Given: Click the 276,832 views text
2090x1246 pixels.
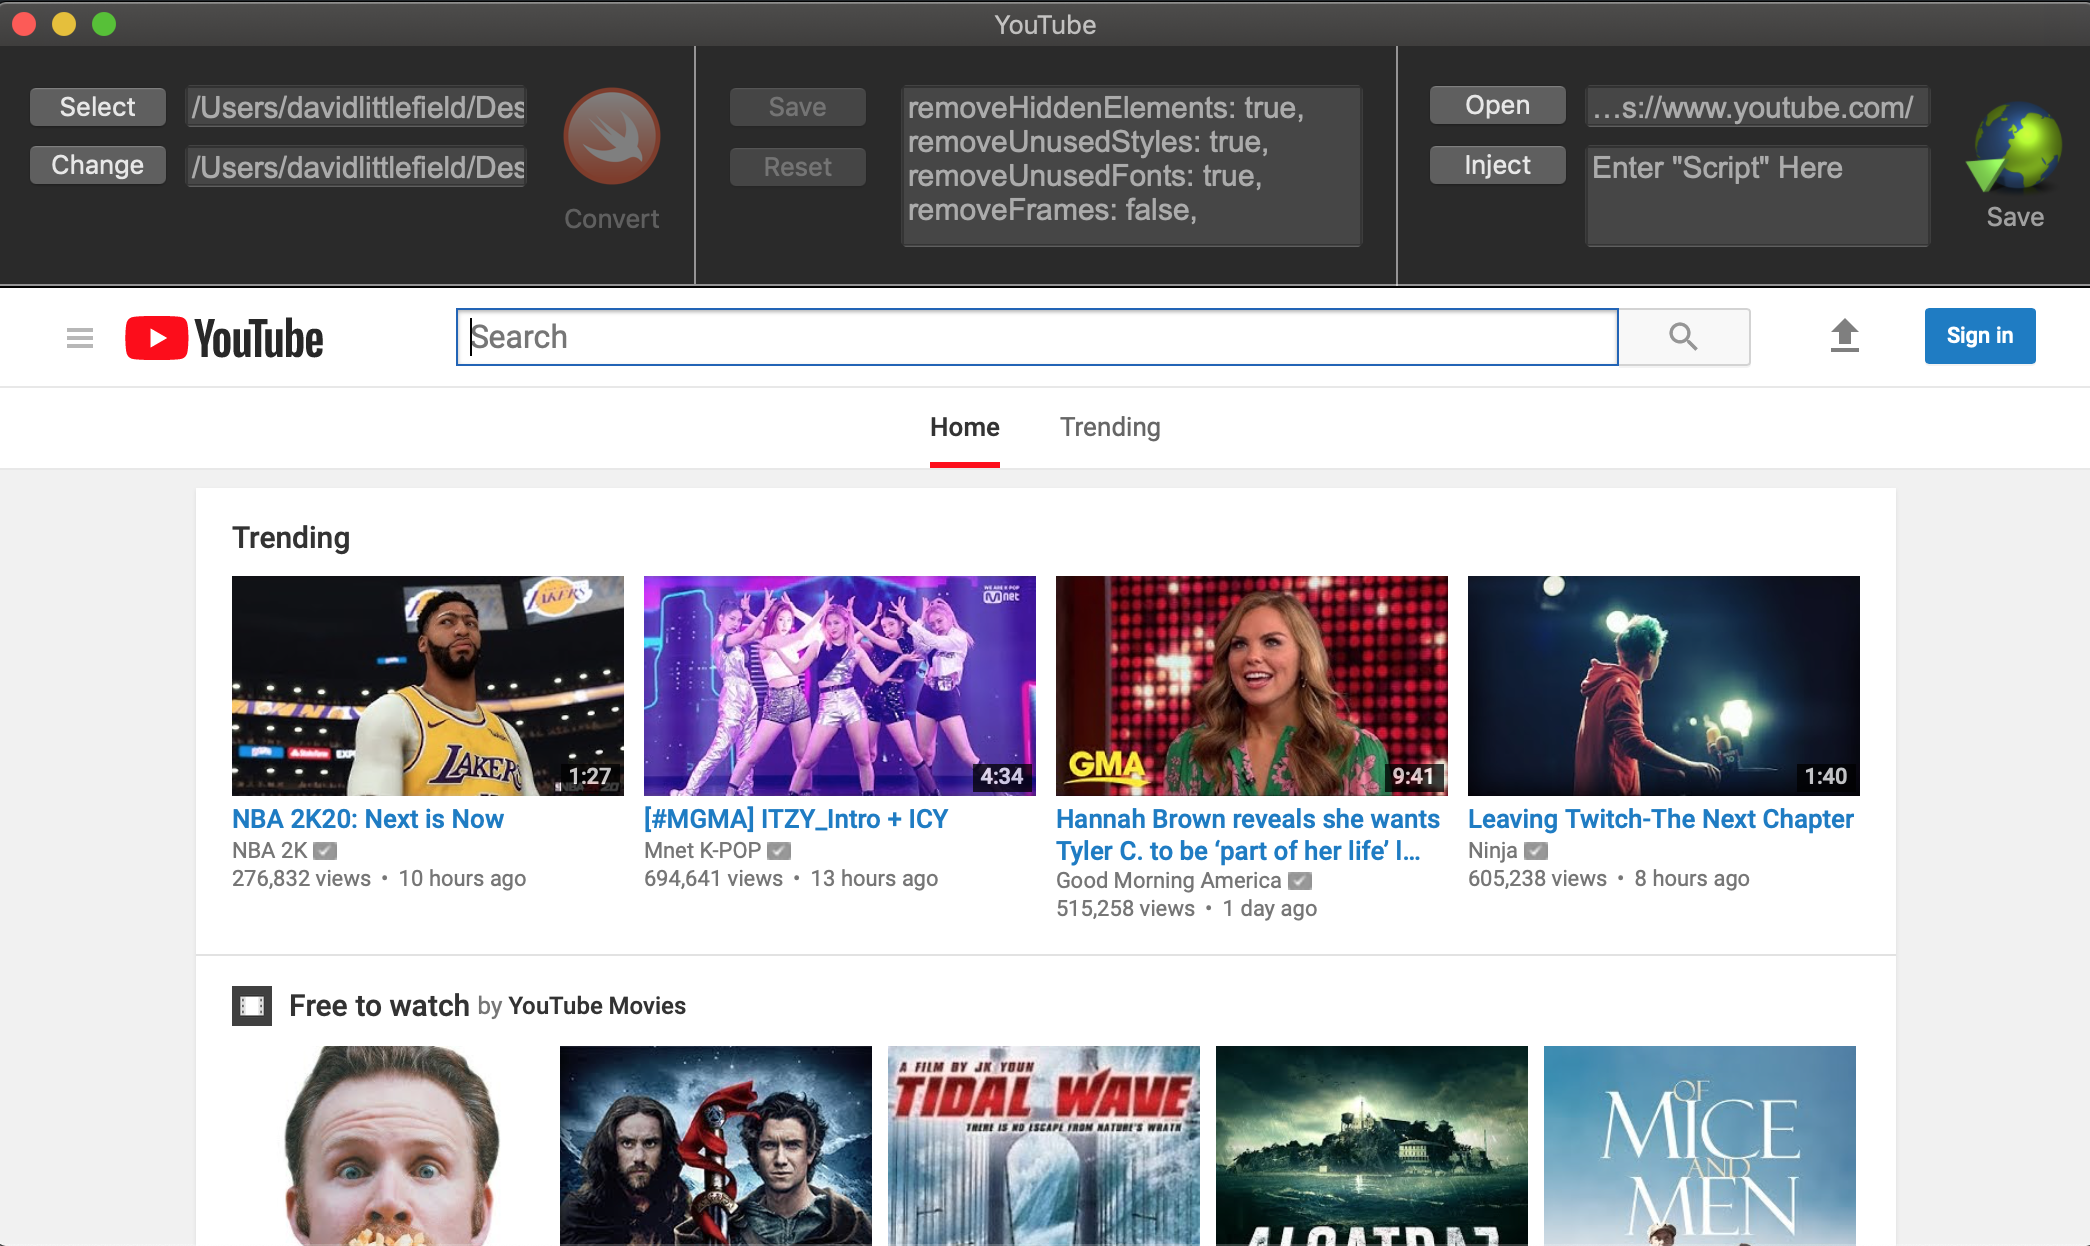Looking at the screenshot, I should click(301, 879).
